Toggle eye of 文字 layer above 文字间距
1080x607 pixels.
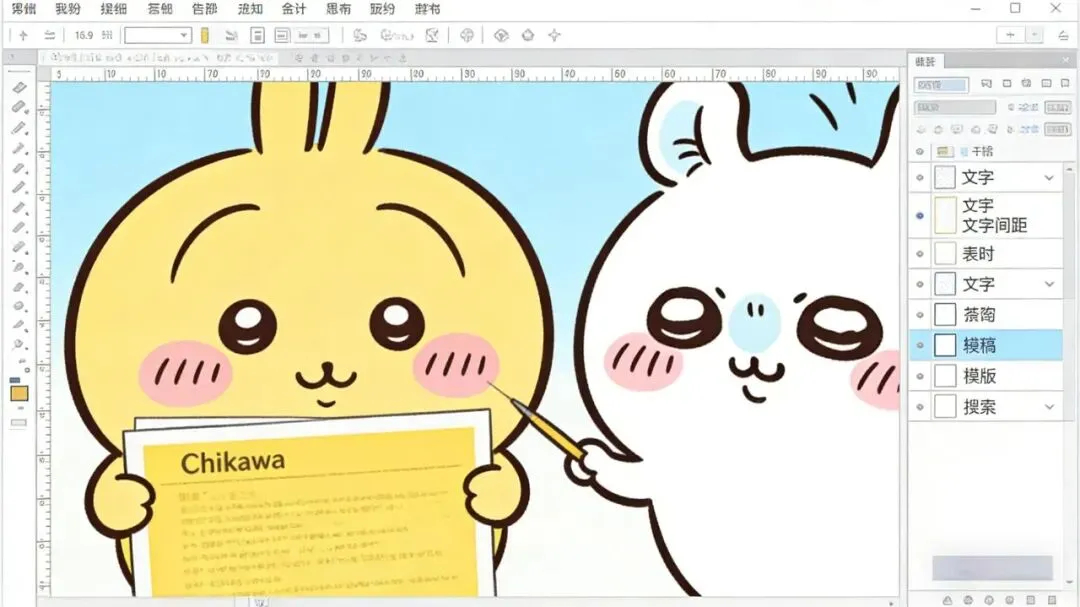[920, 178]
